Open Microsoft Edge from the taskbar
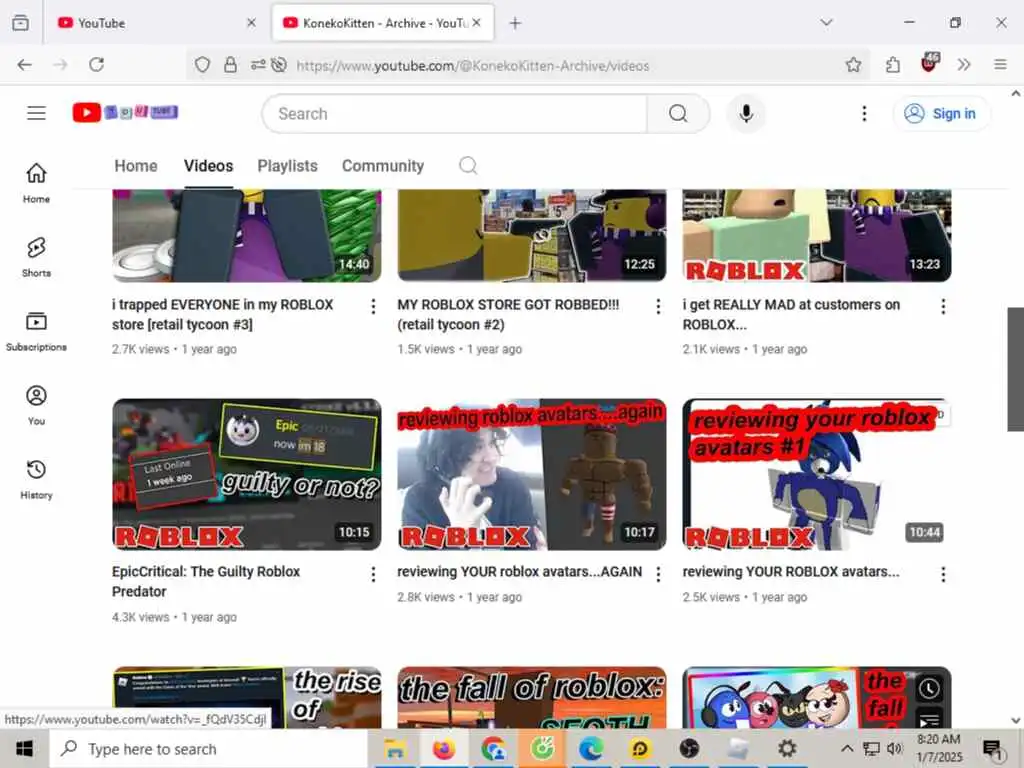Image resolution: width=1024 pixels, height=768 pixels. click(x=591, y=748)
